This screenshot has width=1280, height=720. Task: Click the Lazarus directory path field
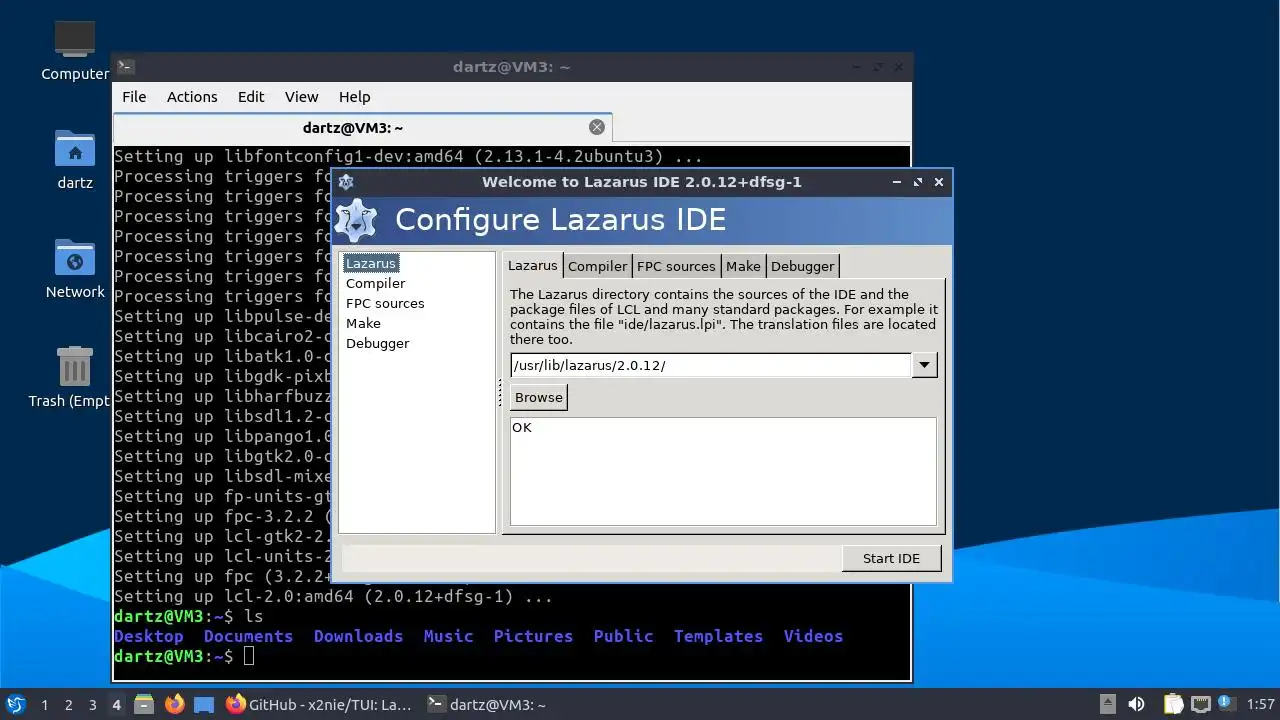[x=710, y=365]
